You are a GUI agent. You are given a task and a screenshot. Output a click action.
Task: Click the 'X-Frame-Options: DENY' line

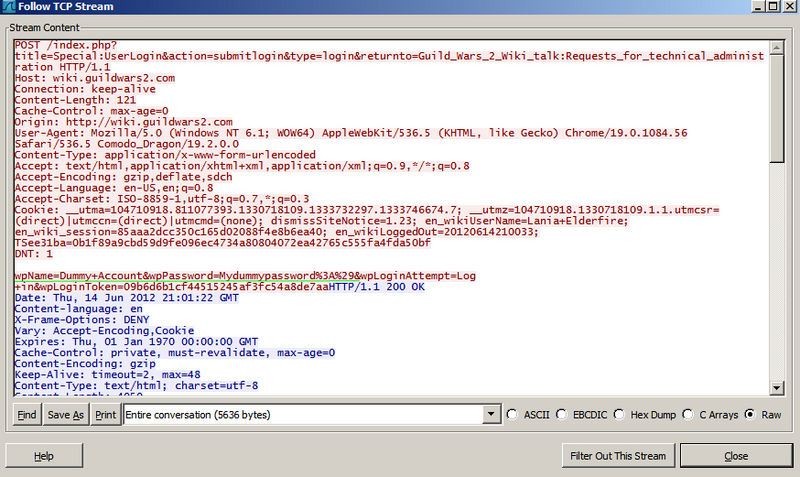click(x=82, y=320)
